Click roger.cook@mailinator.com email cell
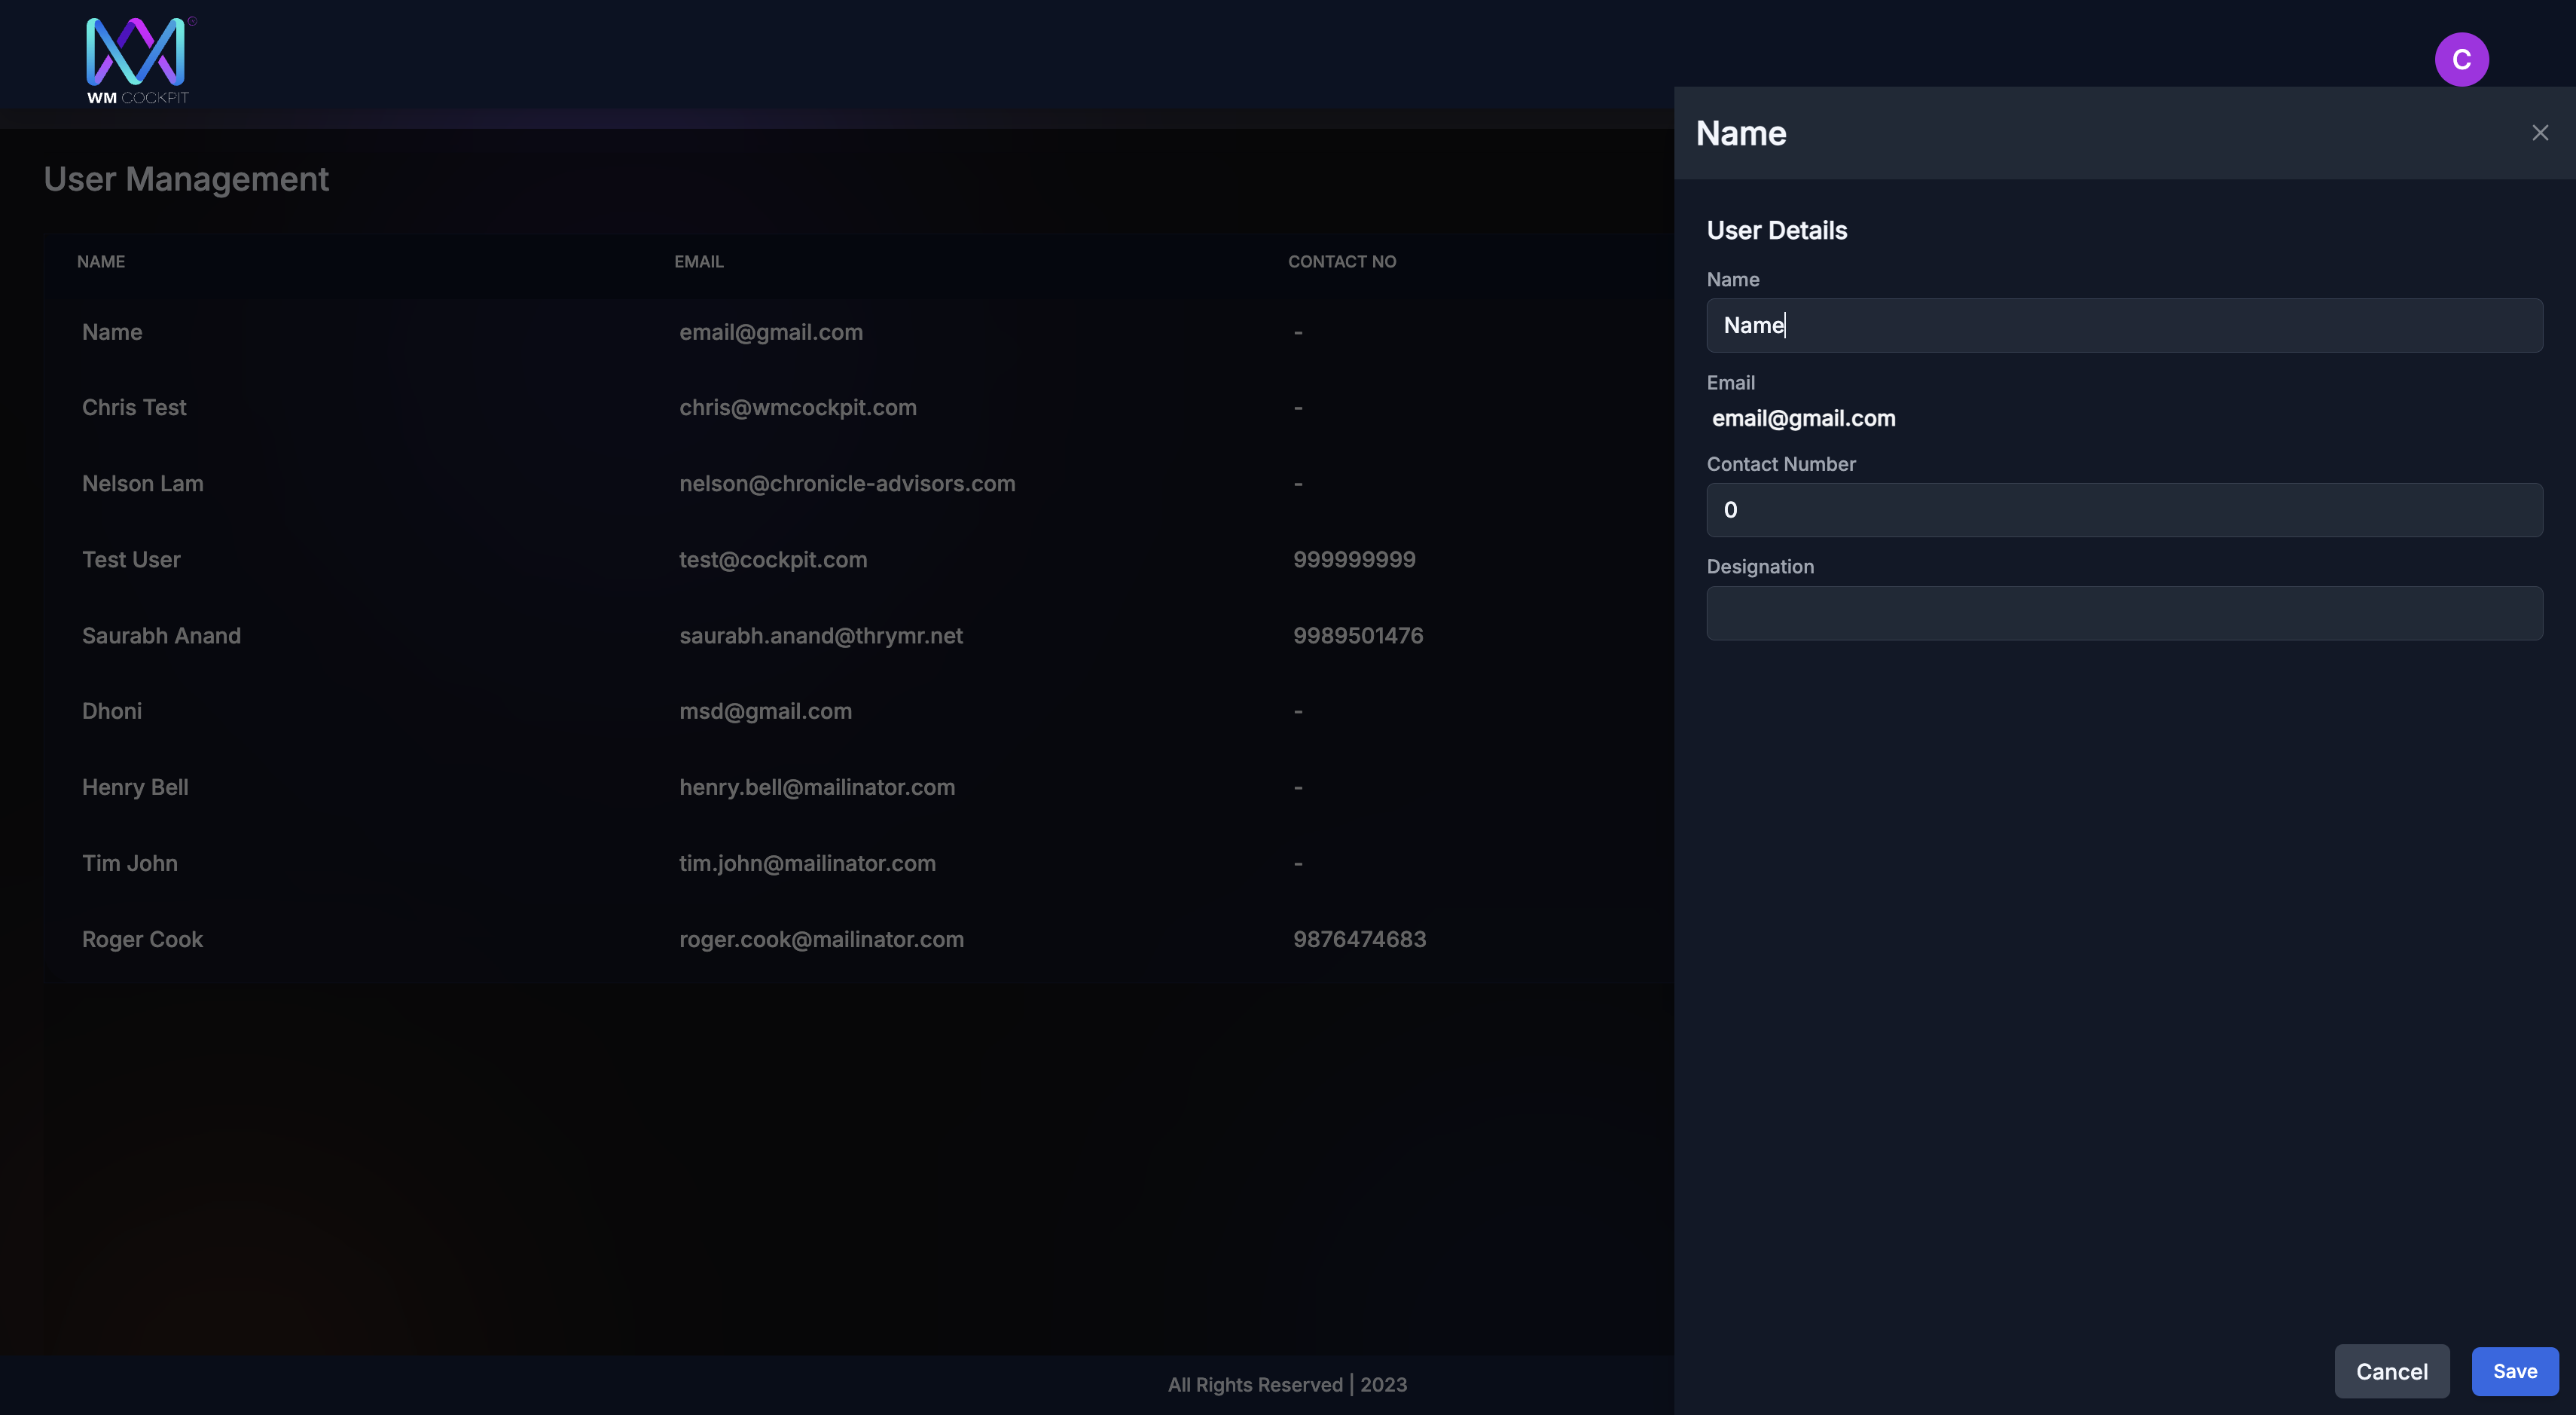This screenshot has width=2576, height=1415. [x=821, y=939]
